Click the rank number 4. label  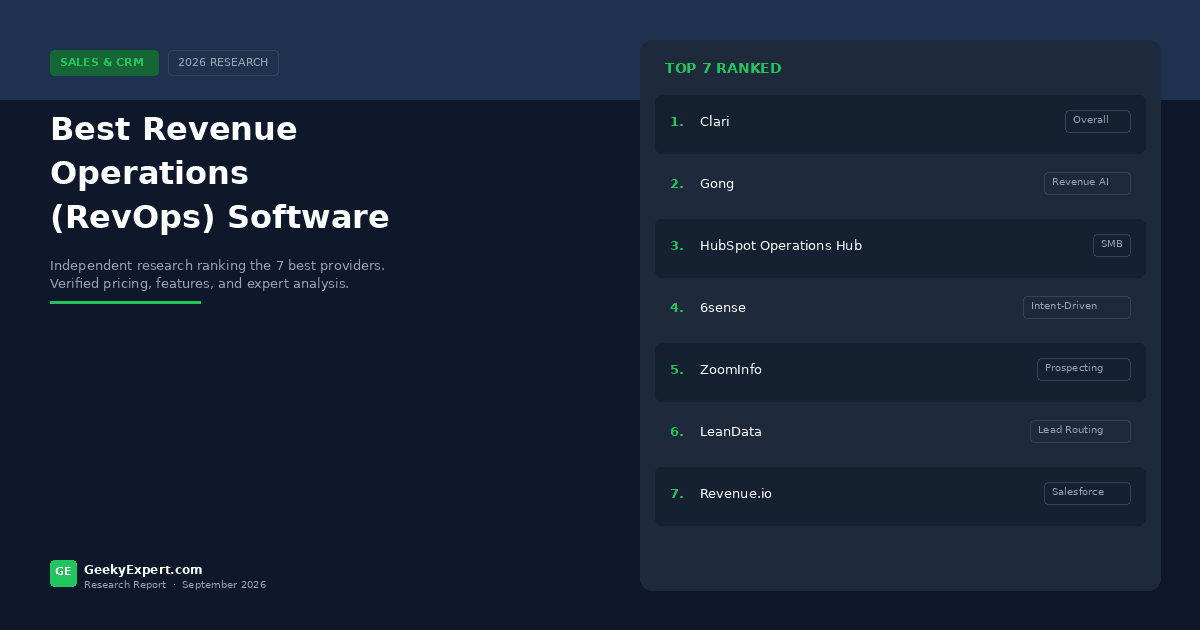(677, 308)
